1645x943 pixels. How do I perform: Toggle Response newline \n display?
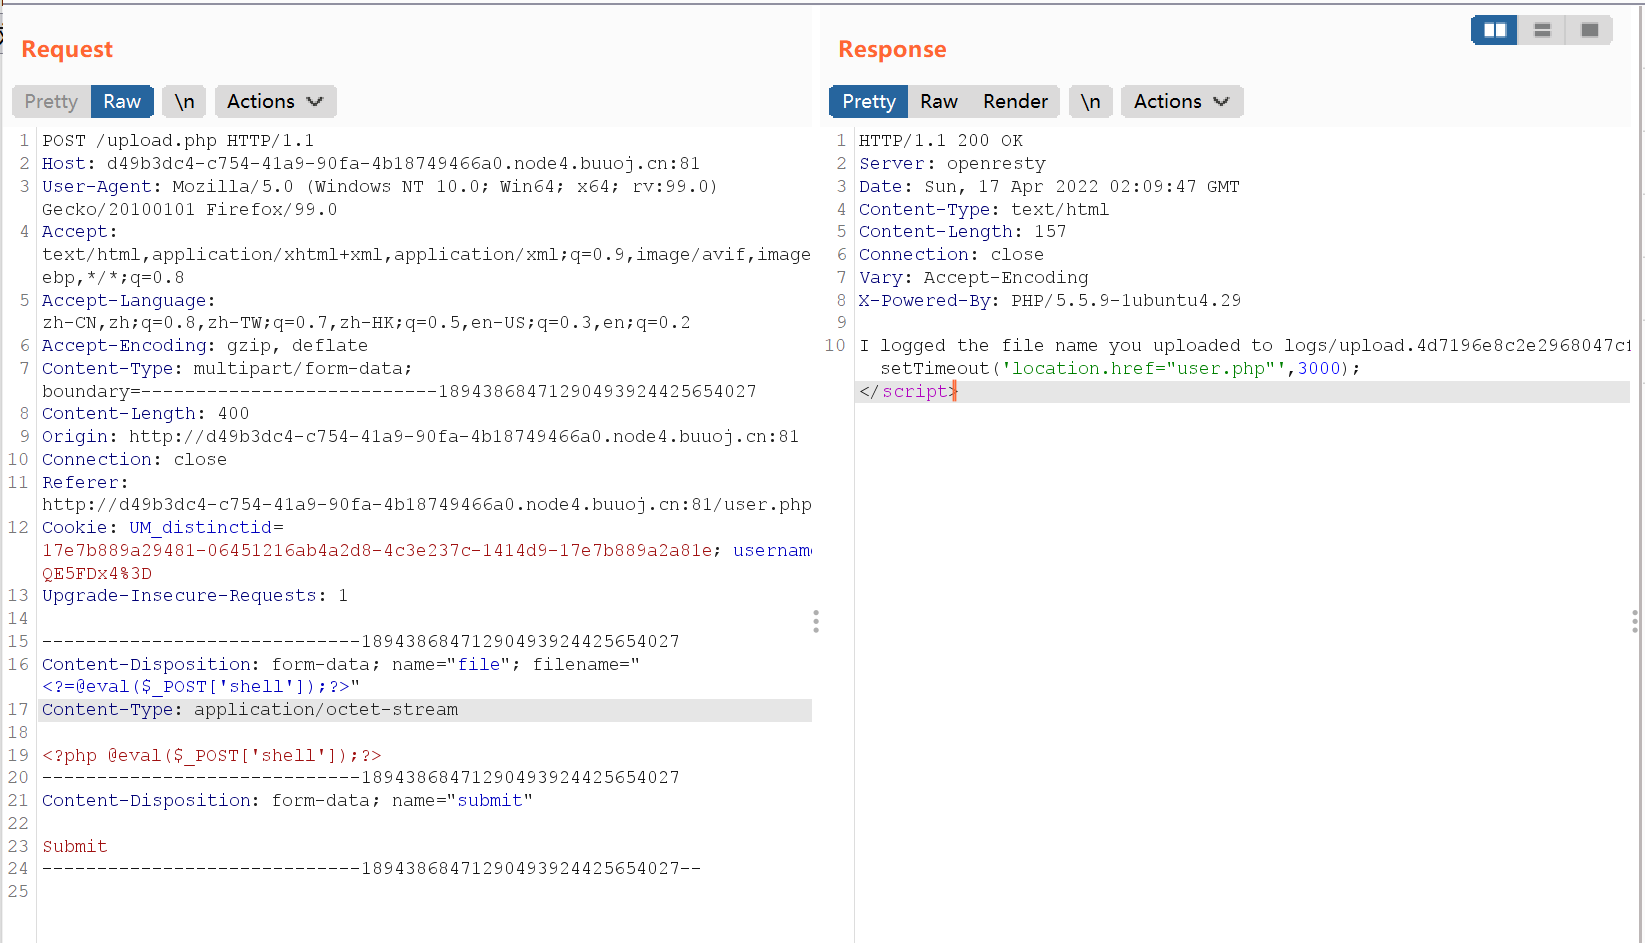pos(1091,101)
